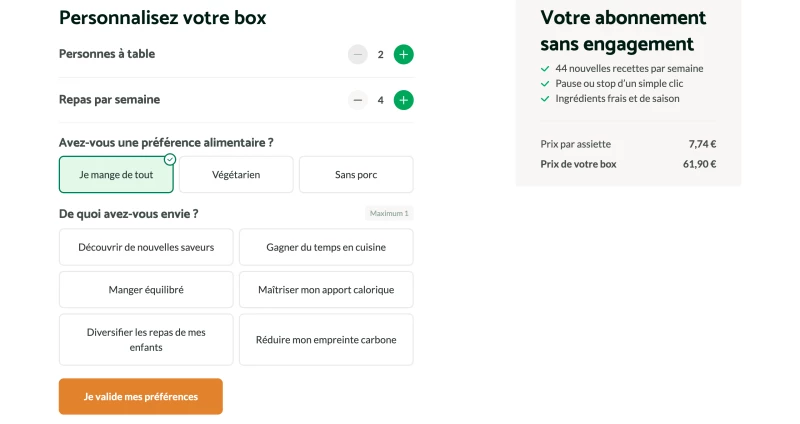Choose Diversifier les repas de mes enfants
The height and width of the screenshot is (424, 800).
pos(146,340)
